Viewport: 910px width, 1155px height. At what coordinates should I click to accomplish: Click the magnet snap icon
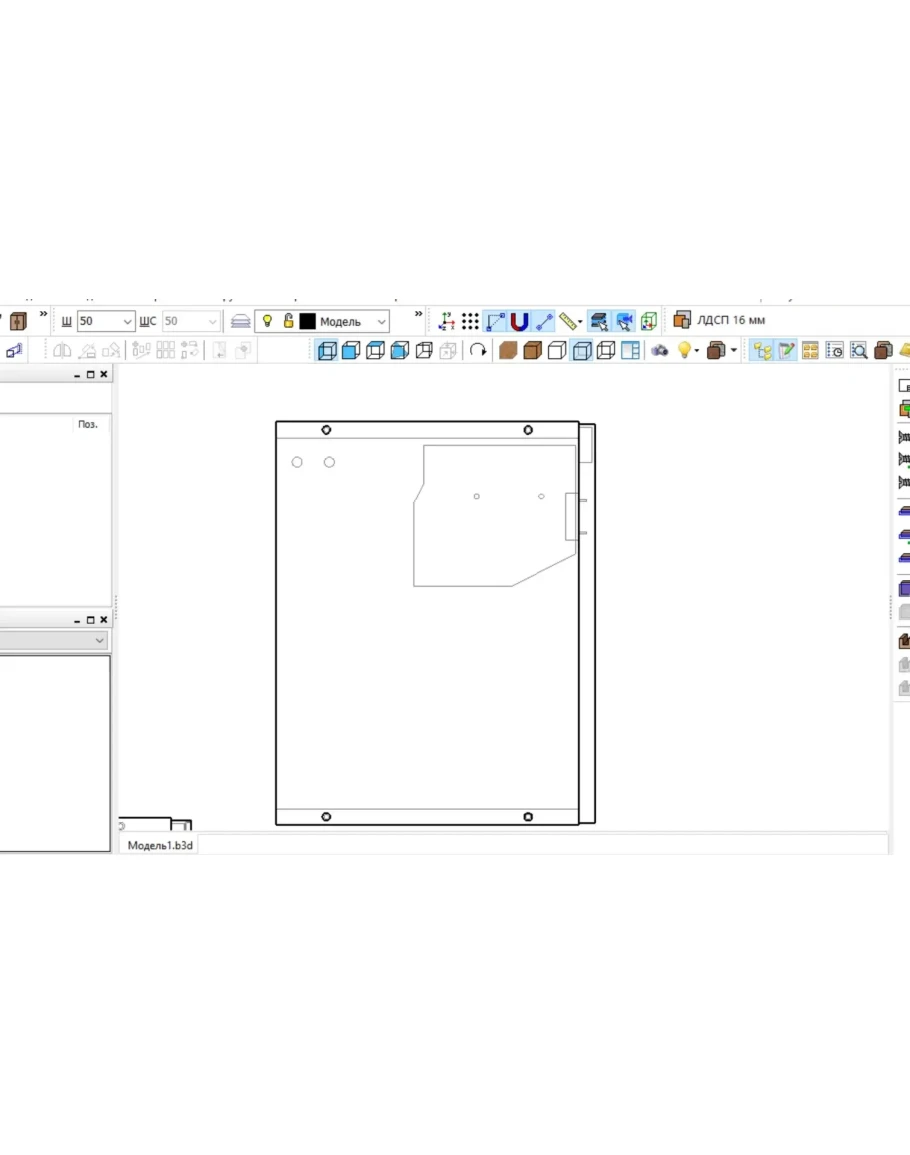tap(519, 321)
